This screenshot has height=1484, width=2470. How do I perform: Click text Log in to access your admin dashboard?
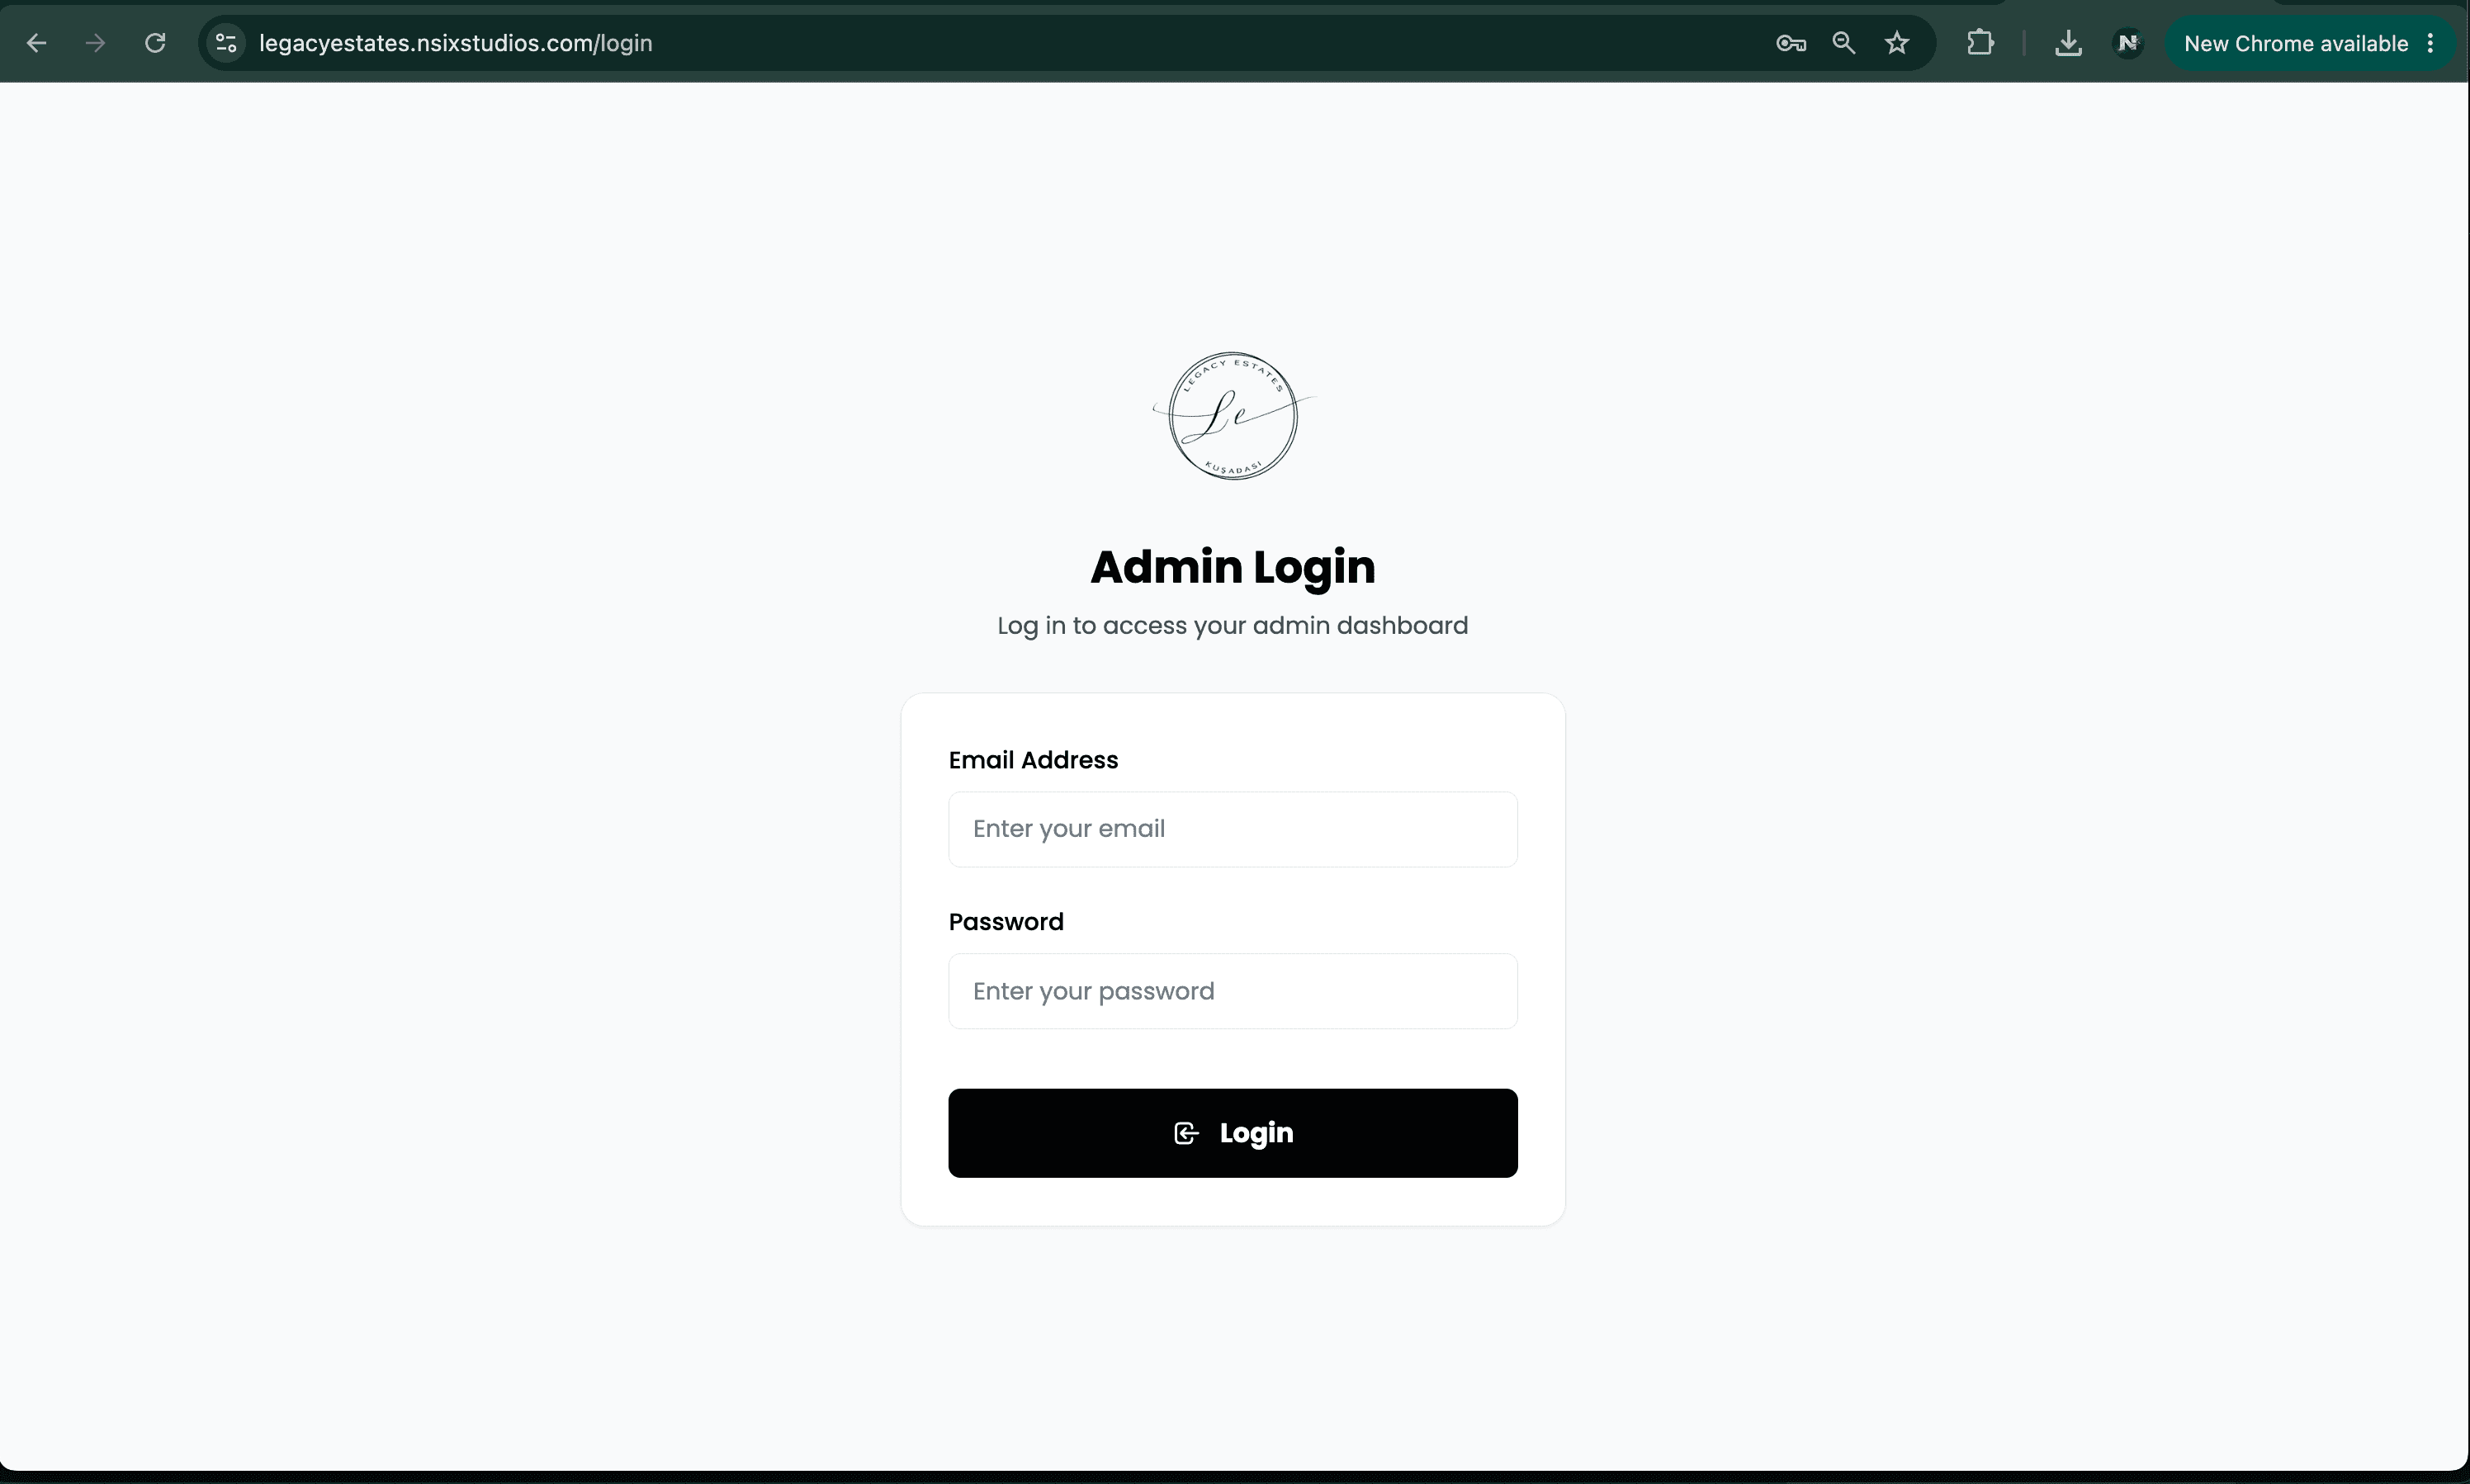(1233, 626)
